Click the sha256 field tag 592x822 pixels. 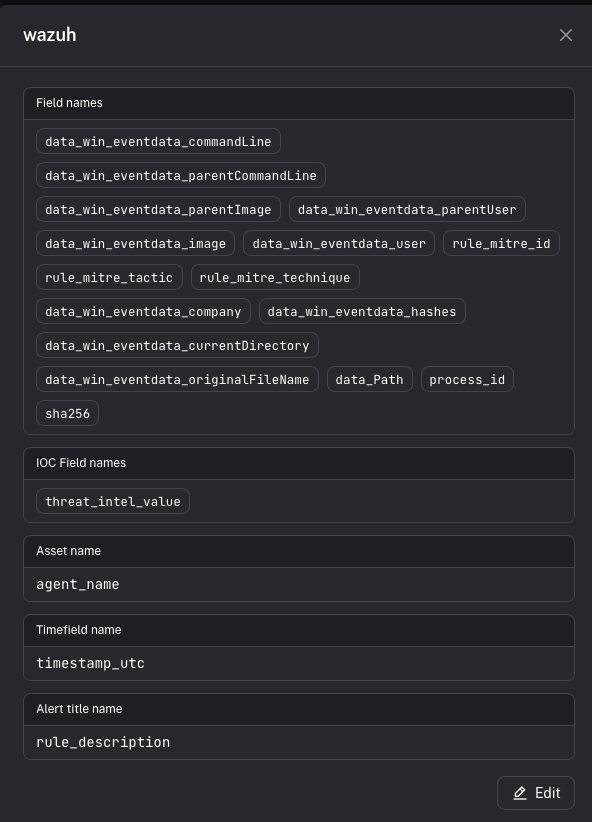[x=67, y=413]
